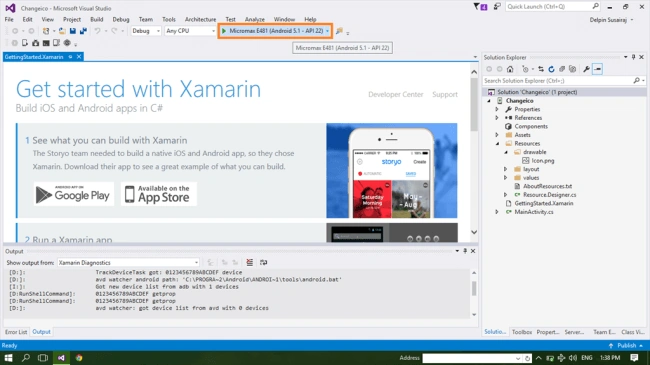Toggle Preview Selected Items button
This screenshot has height=365, width=650.
pyautogui.click(x=597, y=69)
